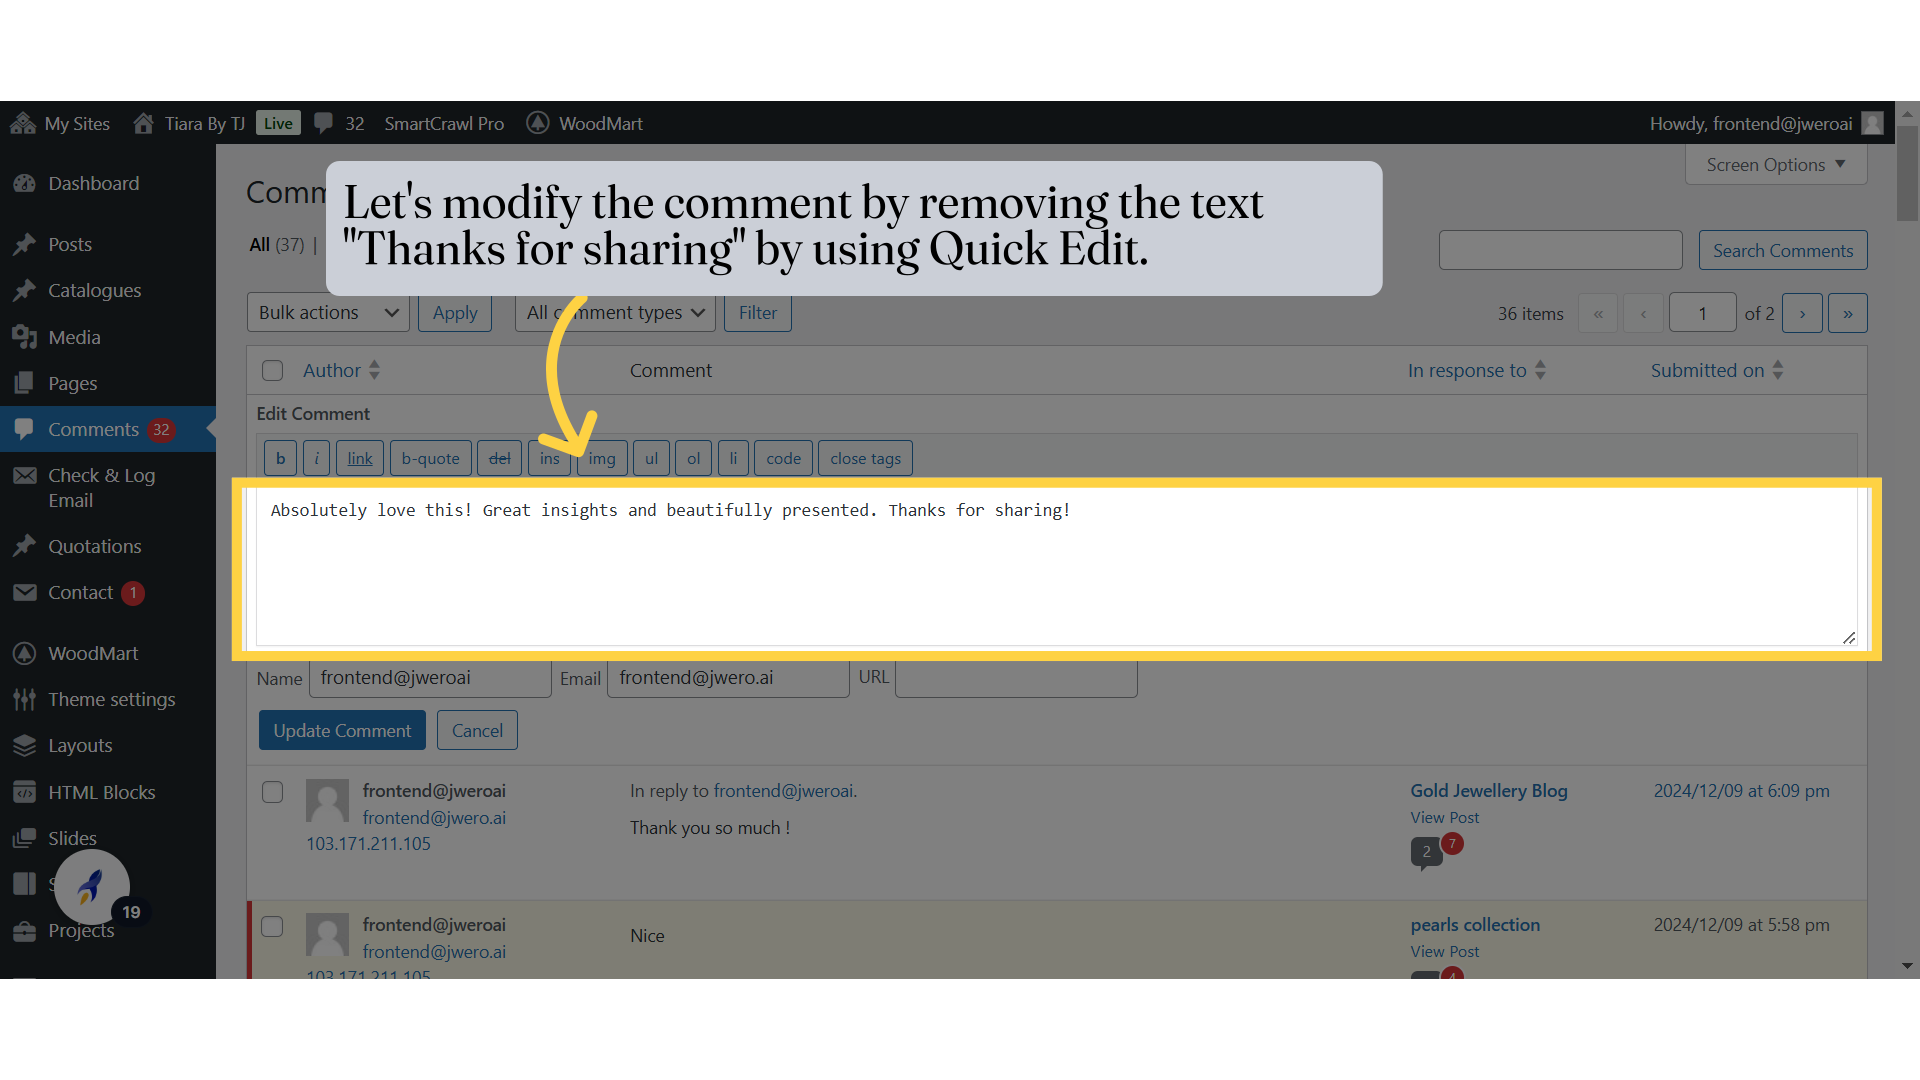Open Theme settings sliders icon
Image resolution: width=1920 pixels, height=1080 pixels.
click(x=25, y=700)
